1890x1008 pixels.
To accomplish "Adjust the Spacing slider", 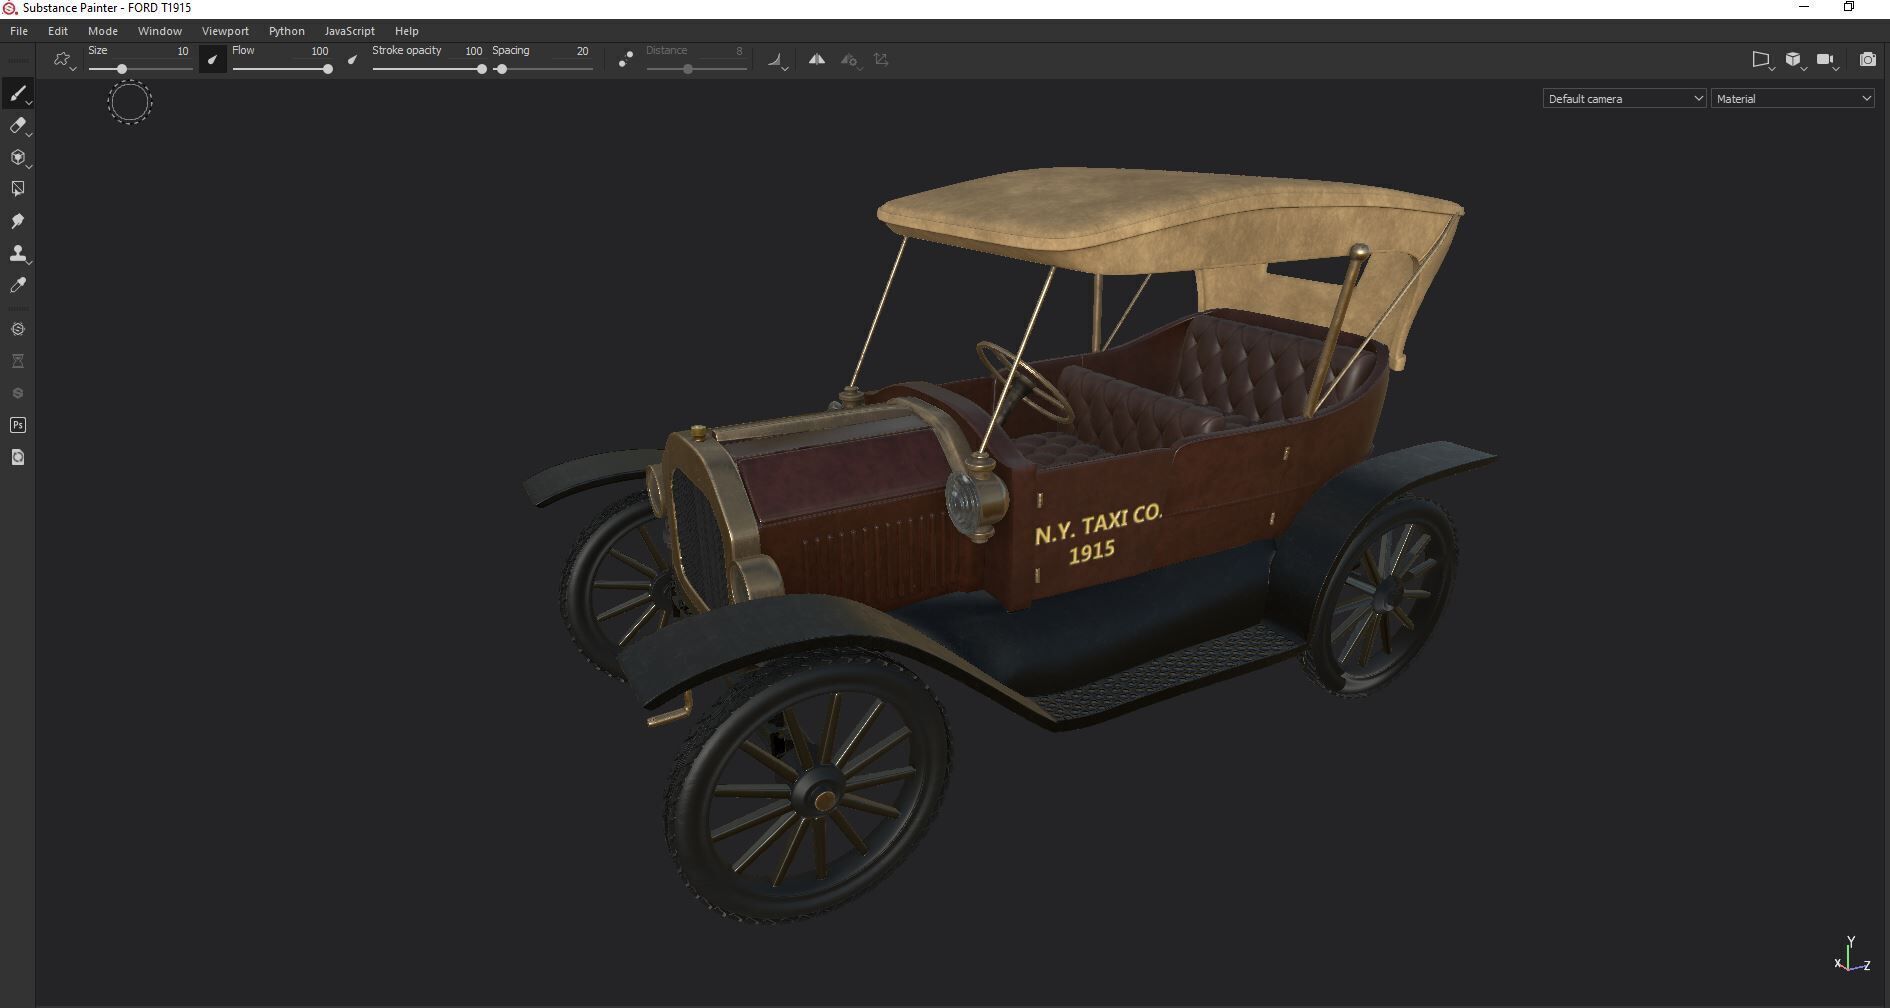I will (543, 69).
